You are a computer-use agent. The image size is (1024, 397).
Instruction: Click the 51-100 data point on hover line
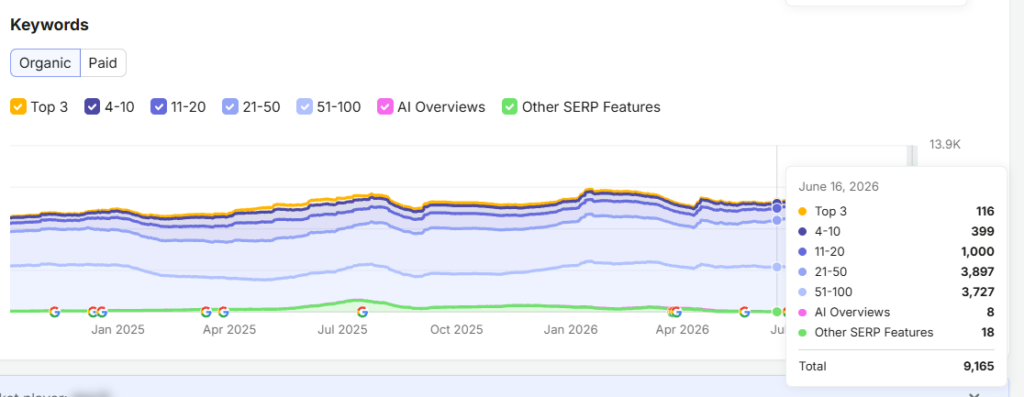click(777, 266)
